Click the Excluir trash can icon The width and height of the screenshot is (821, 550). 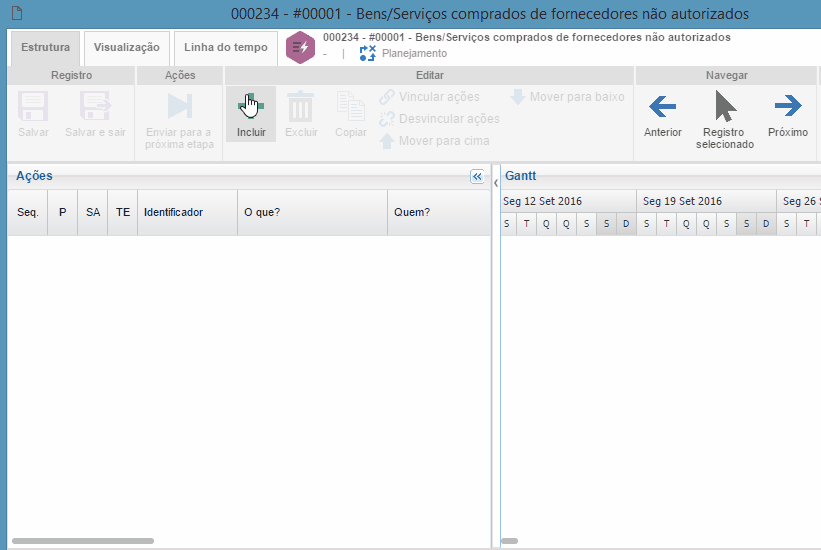[301, 108]
